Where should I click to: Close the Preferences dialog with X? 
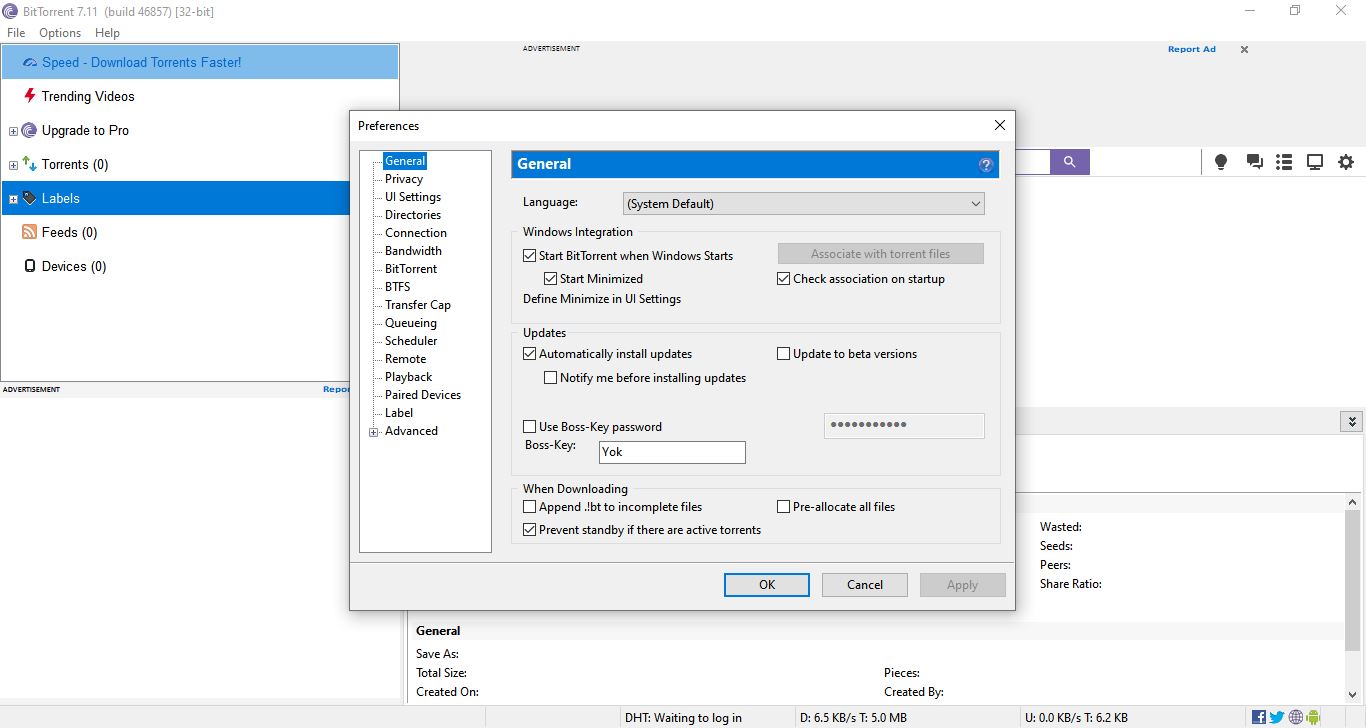click(x=999, y=125)
